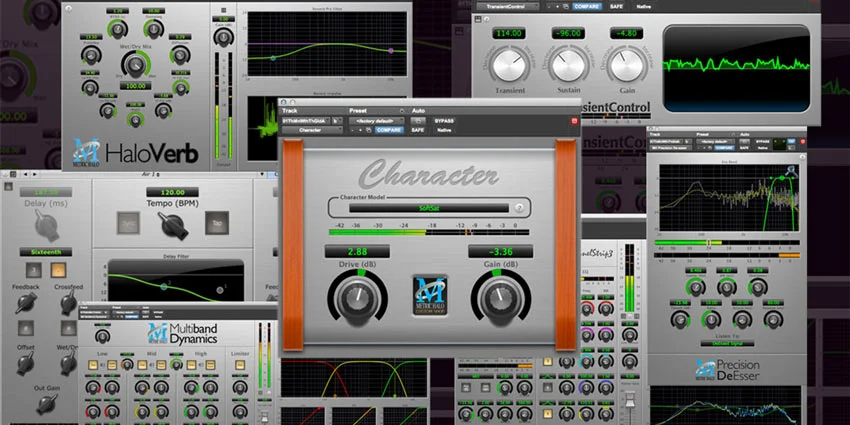850x425 pixels.
Task: Click COMPARE in the TransientControl header
Action: pos(587,7)
